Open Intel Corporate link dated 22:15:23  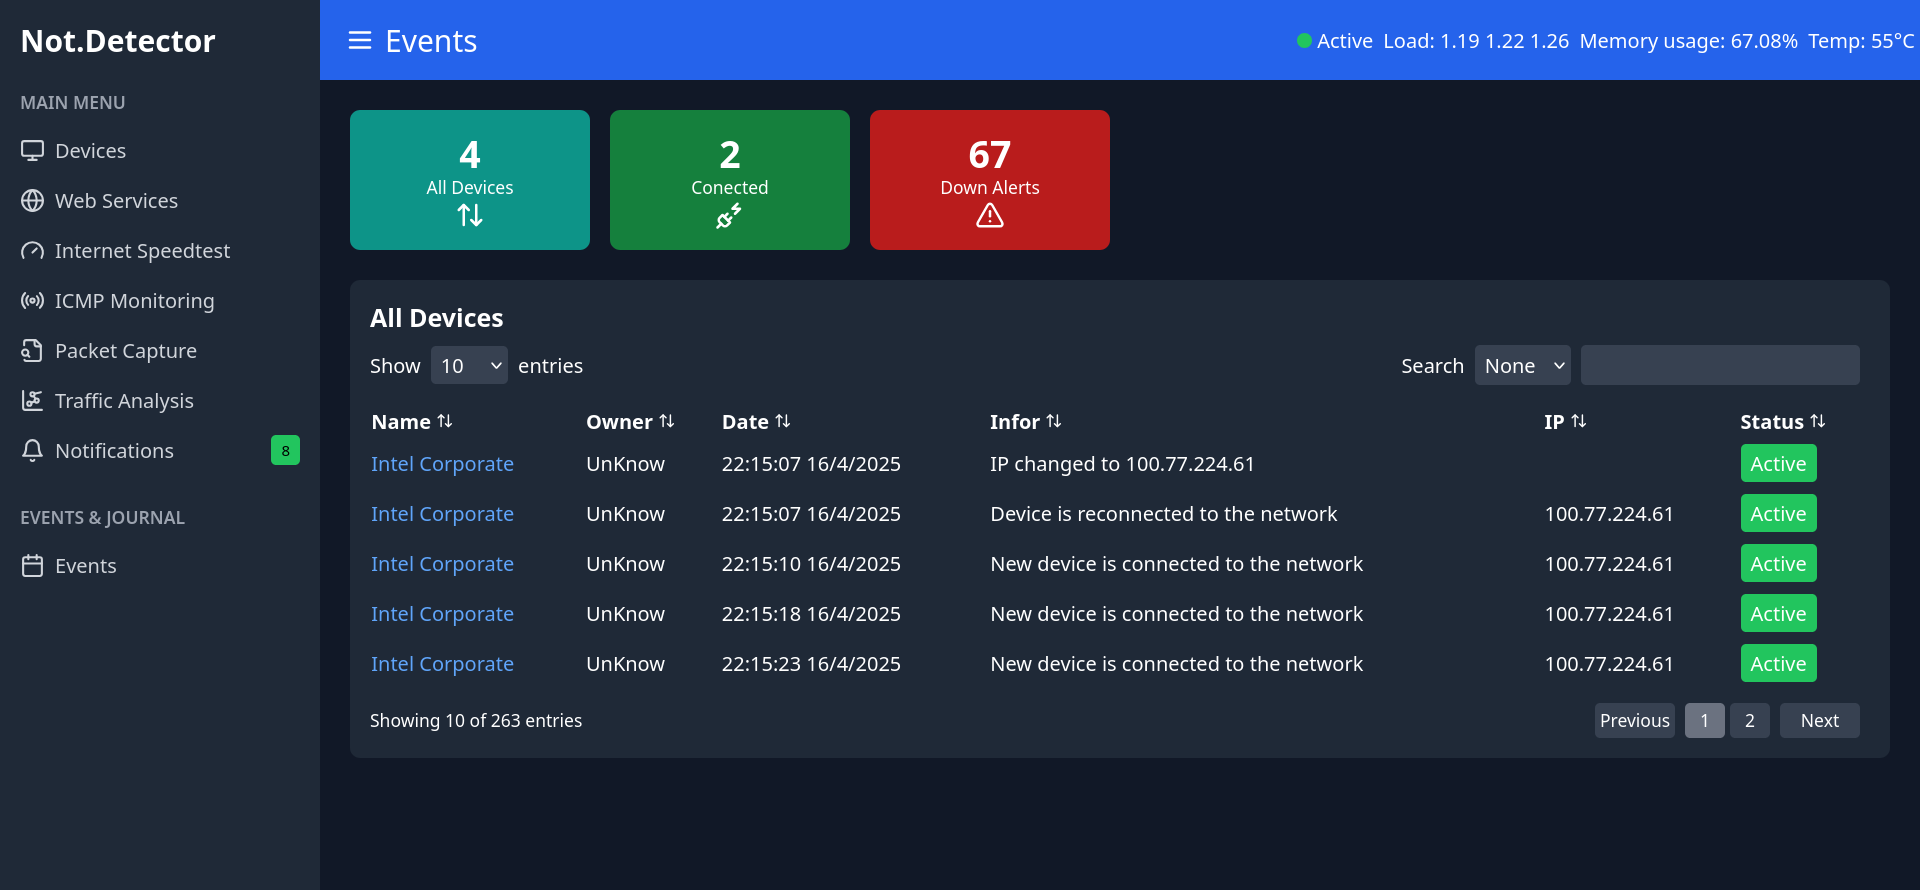(x=442, y=663)
